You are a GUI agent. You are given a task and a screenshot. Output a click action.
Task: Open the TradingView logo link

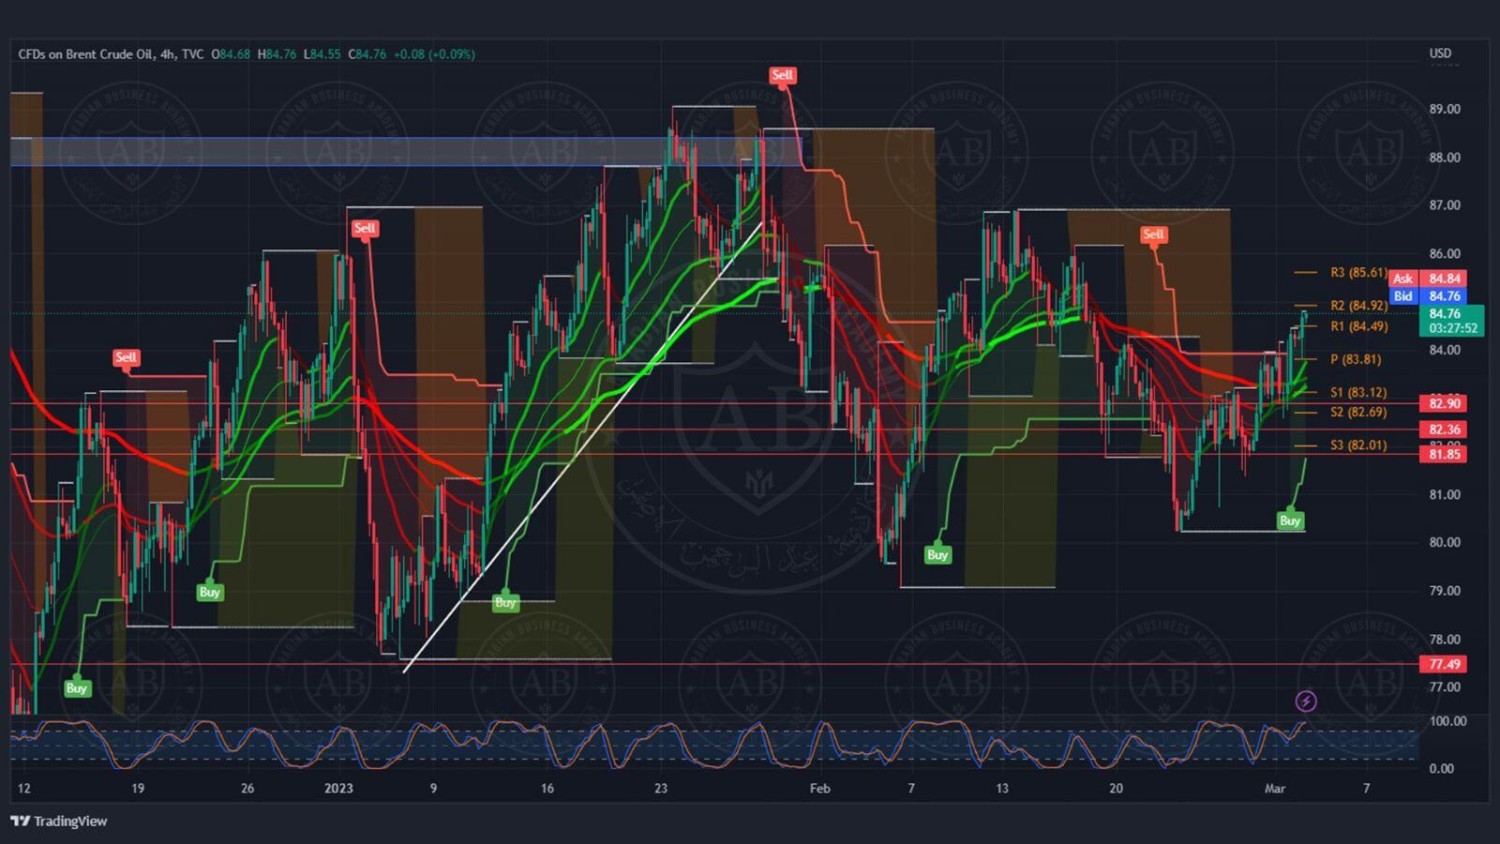59,821
